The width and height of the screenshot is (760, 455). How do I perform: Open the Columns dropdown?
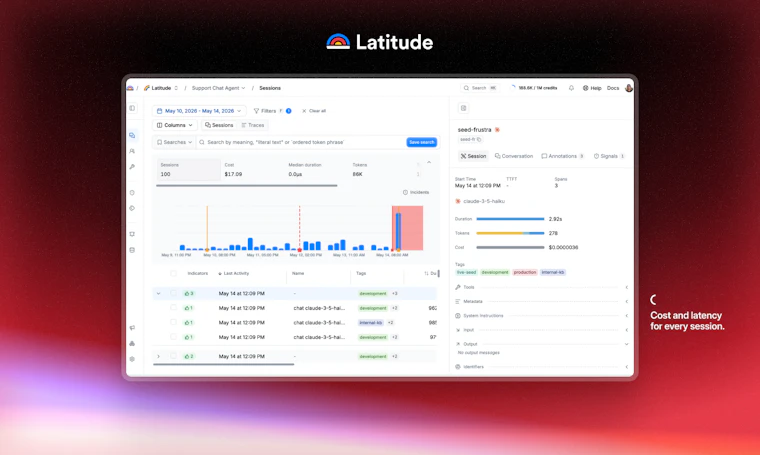pyautogui.click(x=175, y=125)
